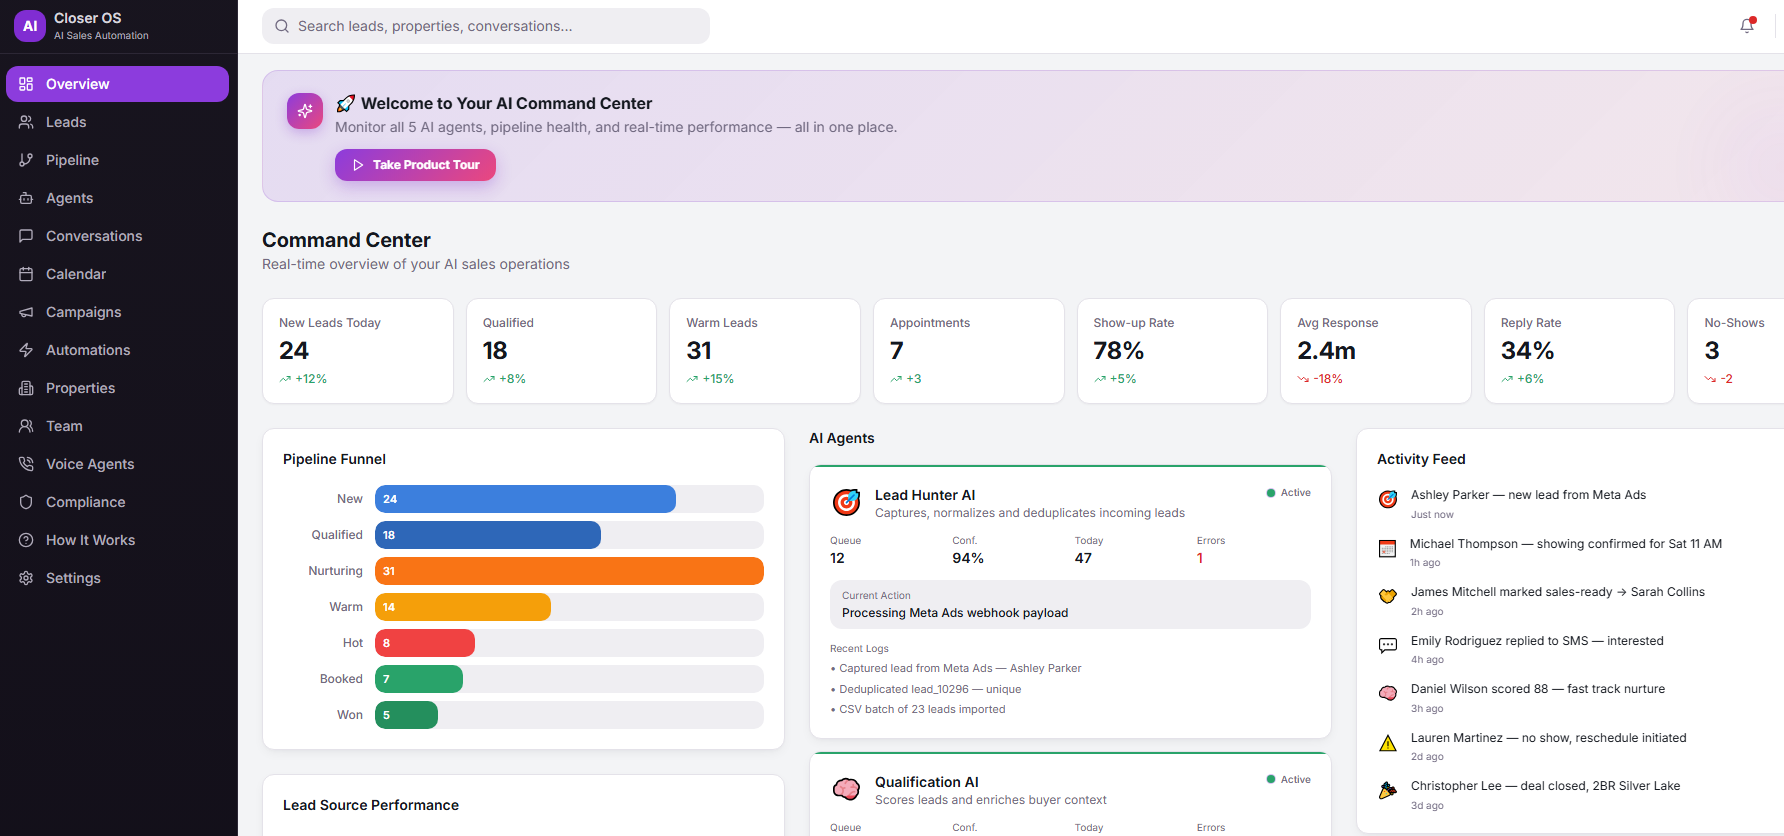1784x836 pixels.
Task: Click Qualification AI Active status
Action: click(1288, 780)
